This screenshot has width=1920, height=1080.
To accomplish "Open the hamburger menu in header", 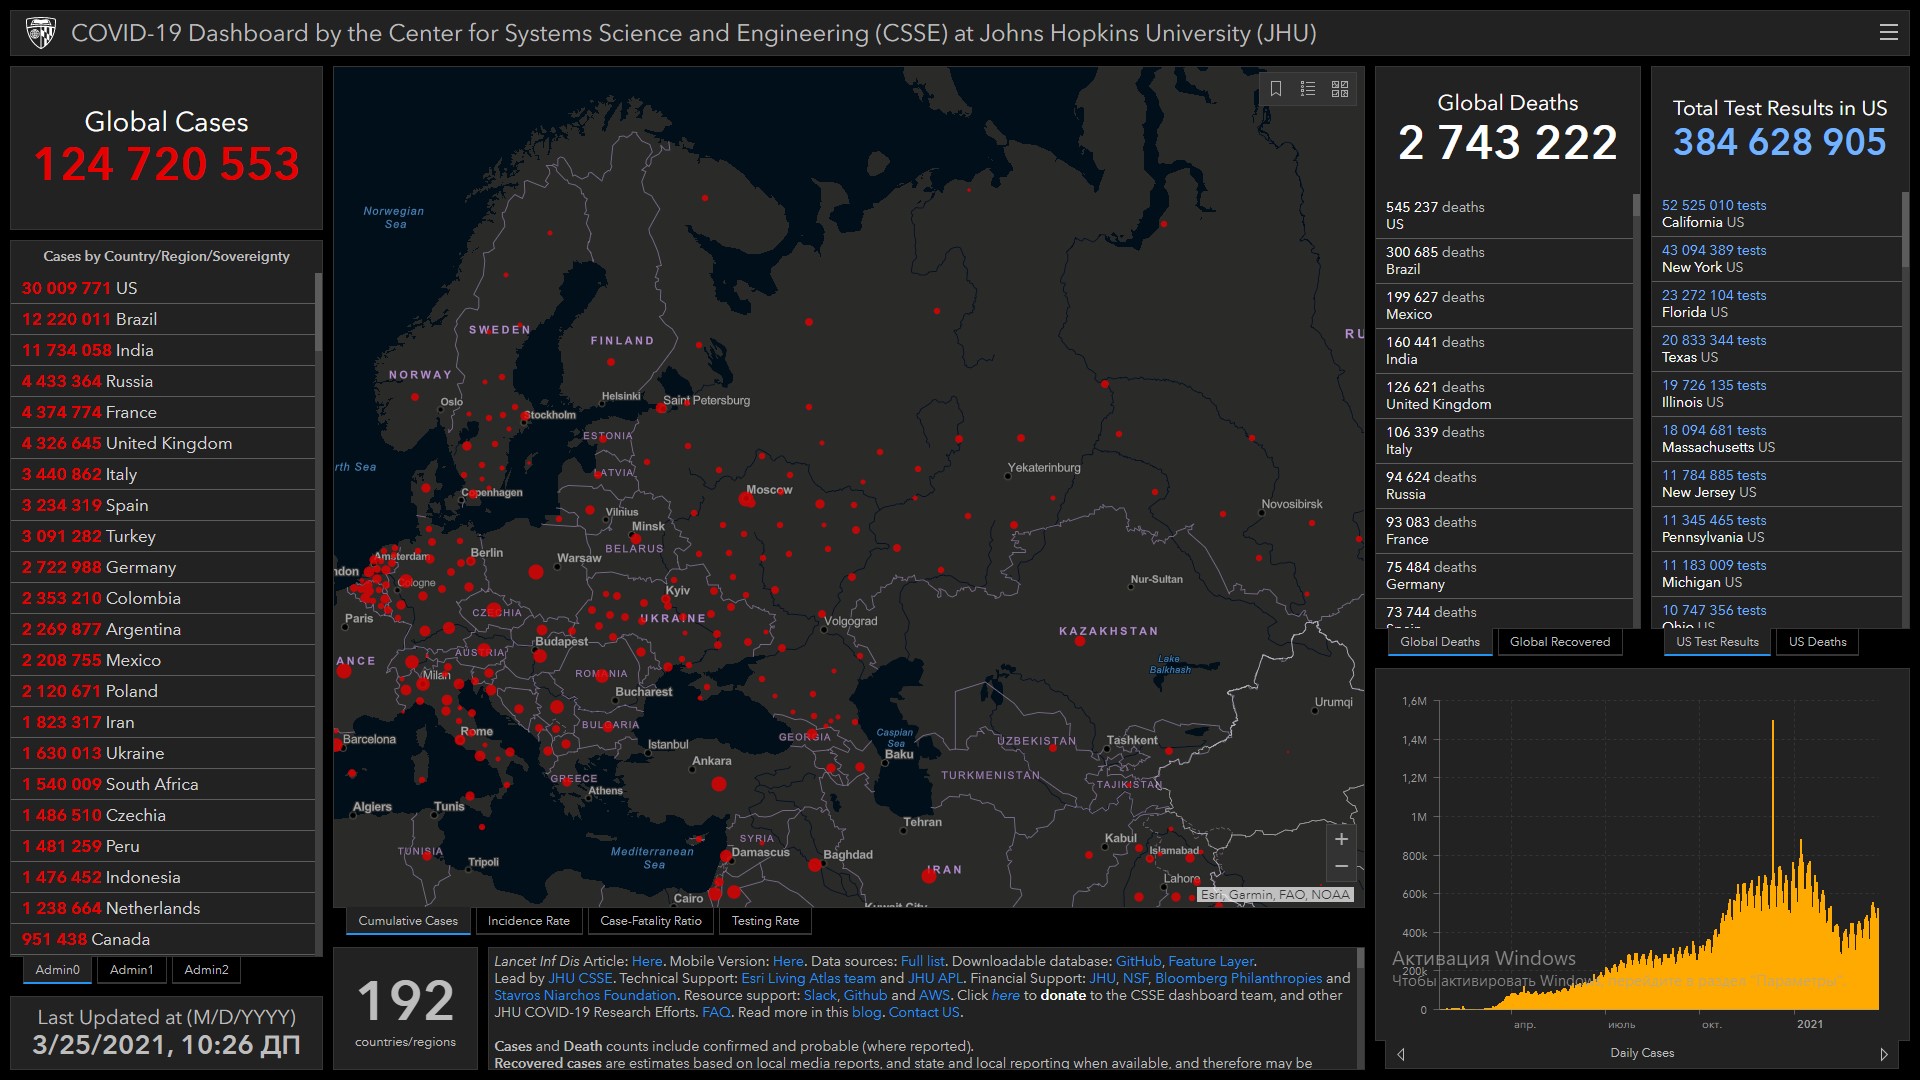I will (1888, 33).
